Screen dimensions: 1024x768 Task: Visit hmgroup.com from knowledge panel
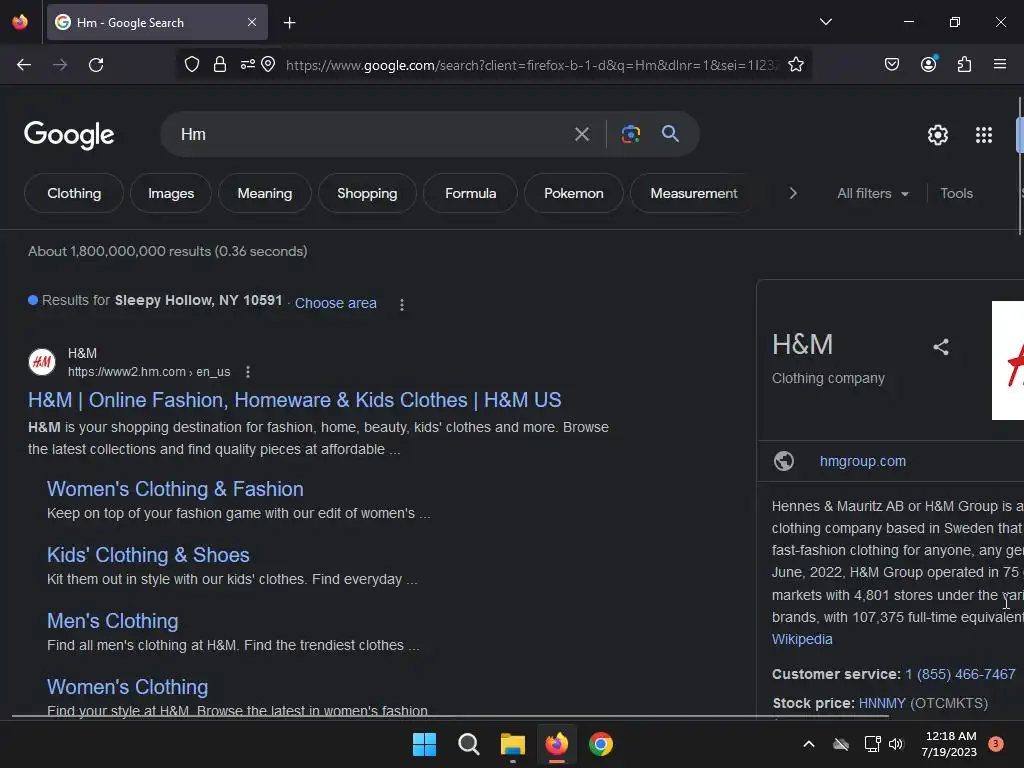863,461
